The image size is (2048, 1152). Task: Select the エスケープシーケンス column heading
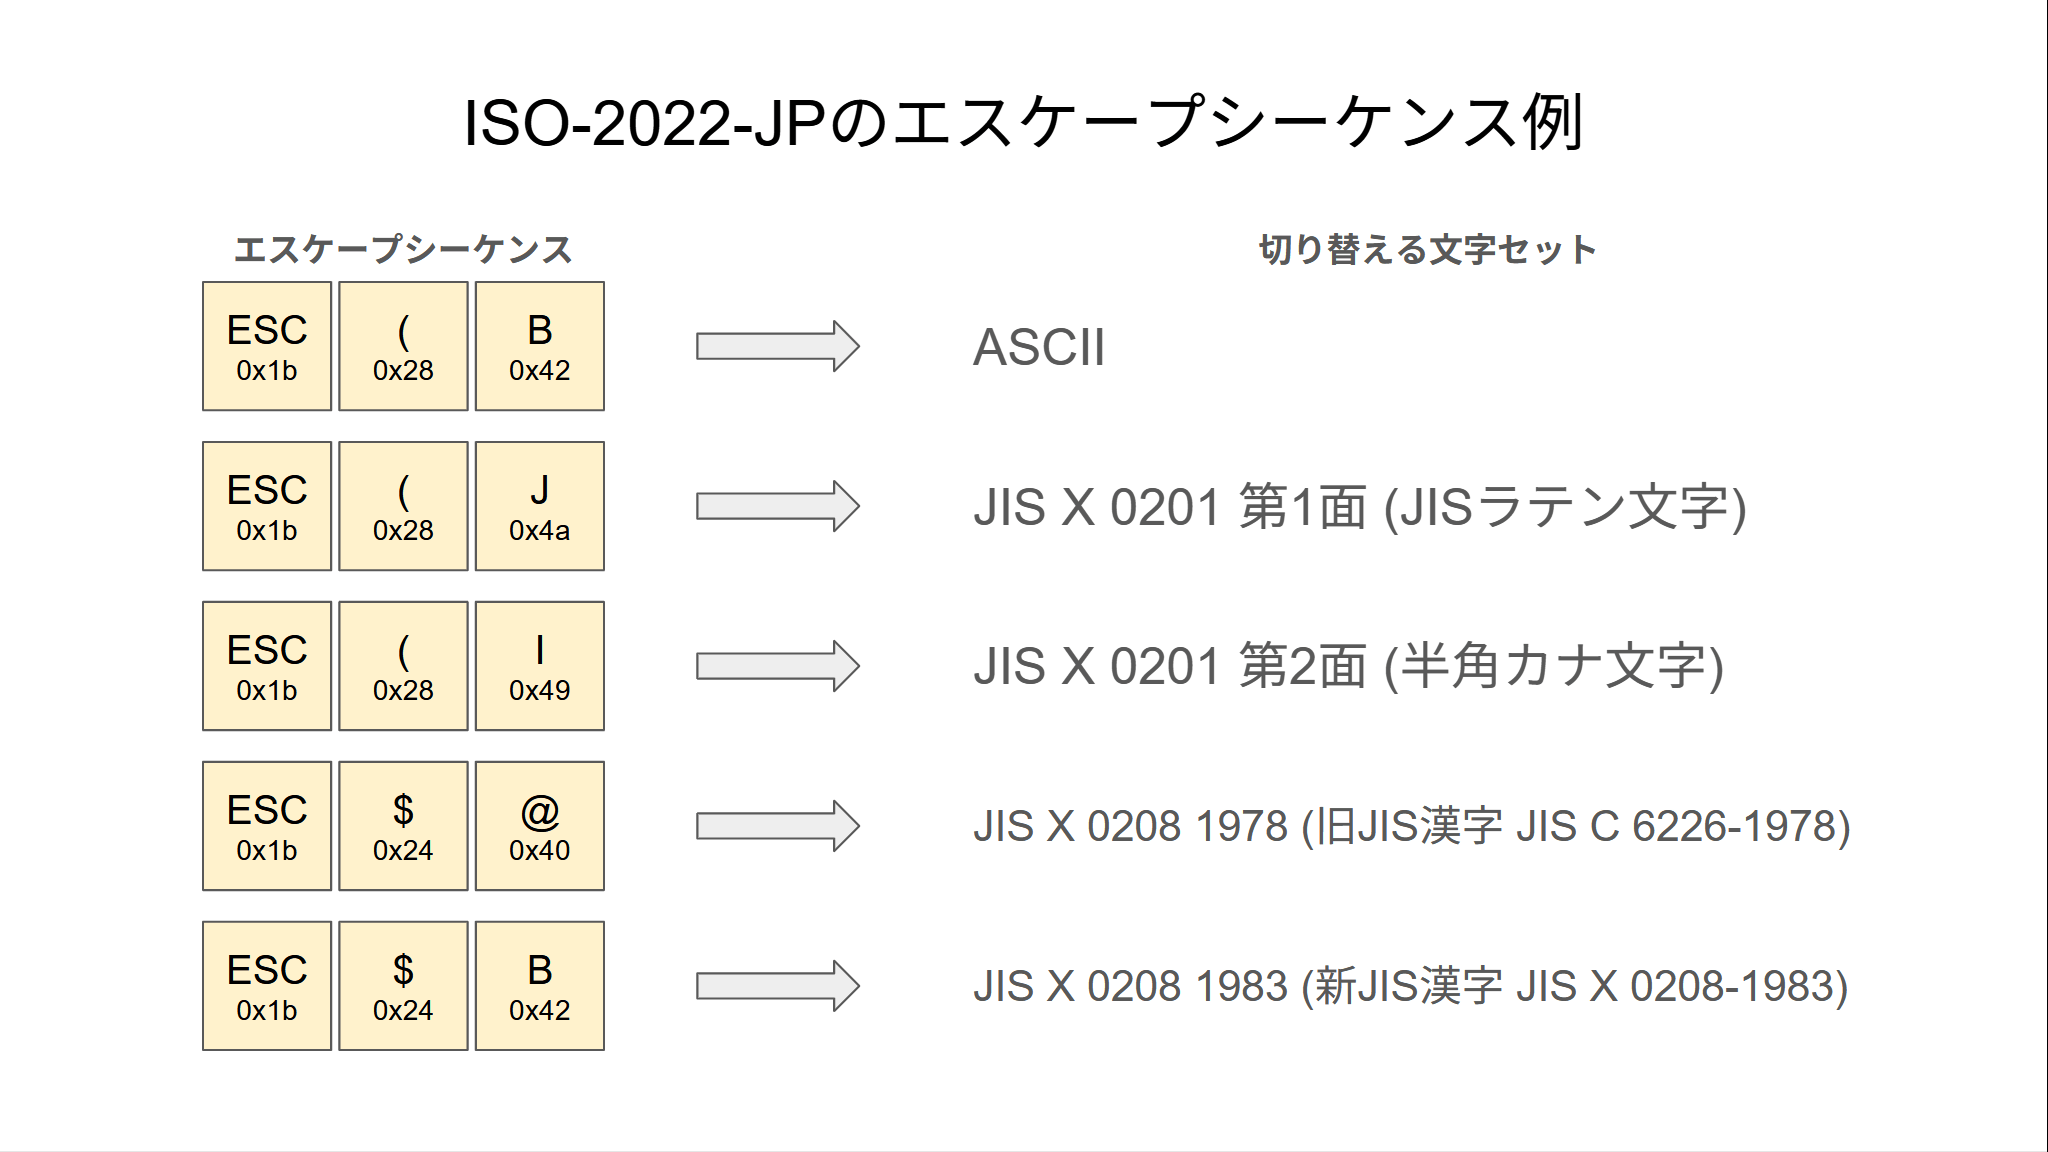(403, 249)
